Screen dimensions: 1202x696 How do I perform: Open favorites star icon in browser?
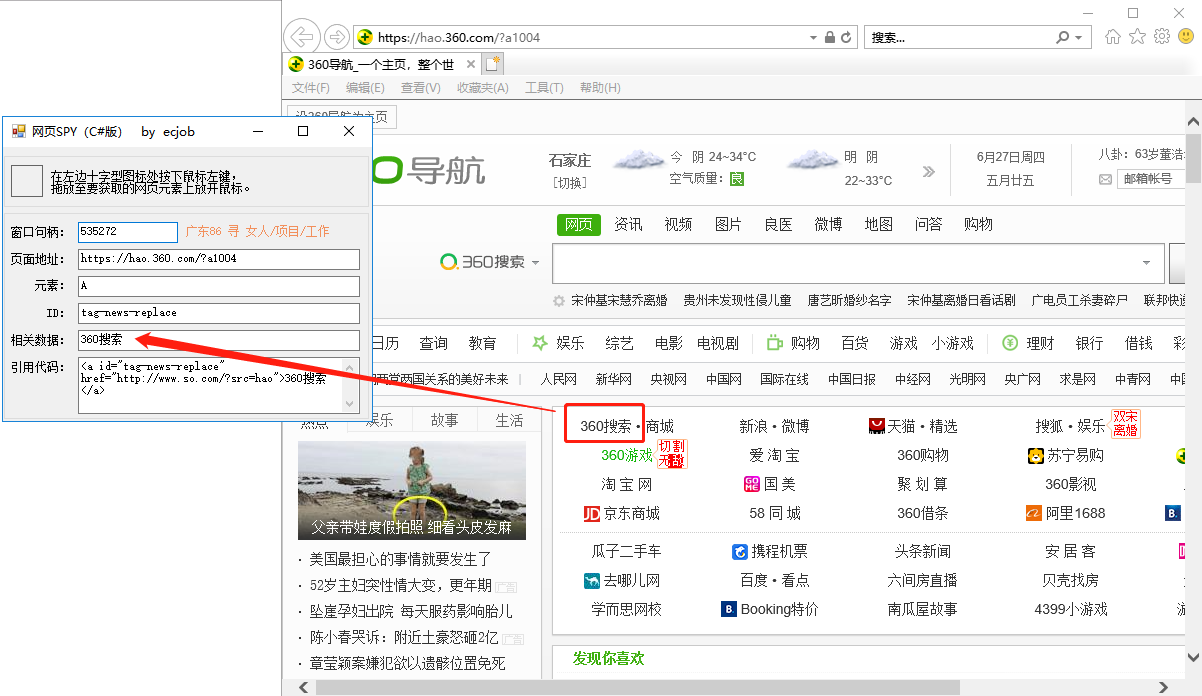1137,37
